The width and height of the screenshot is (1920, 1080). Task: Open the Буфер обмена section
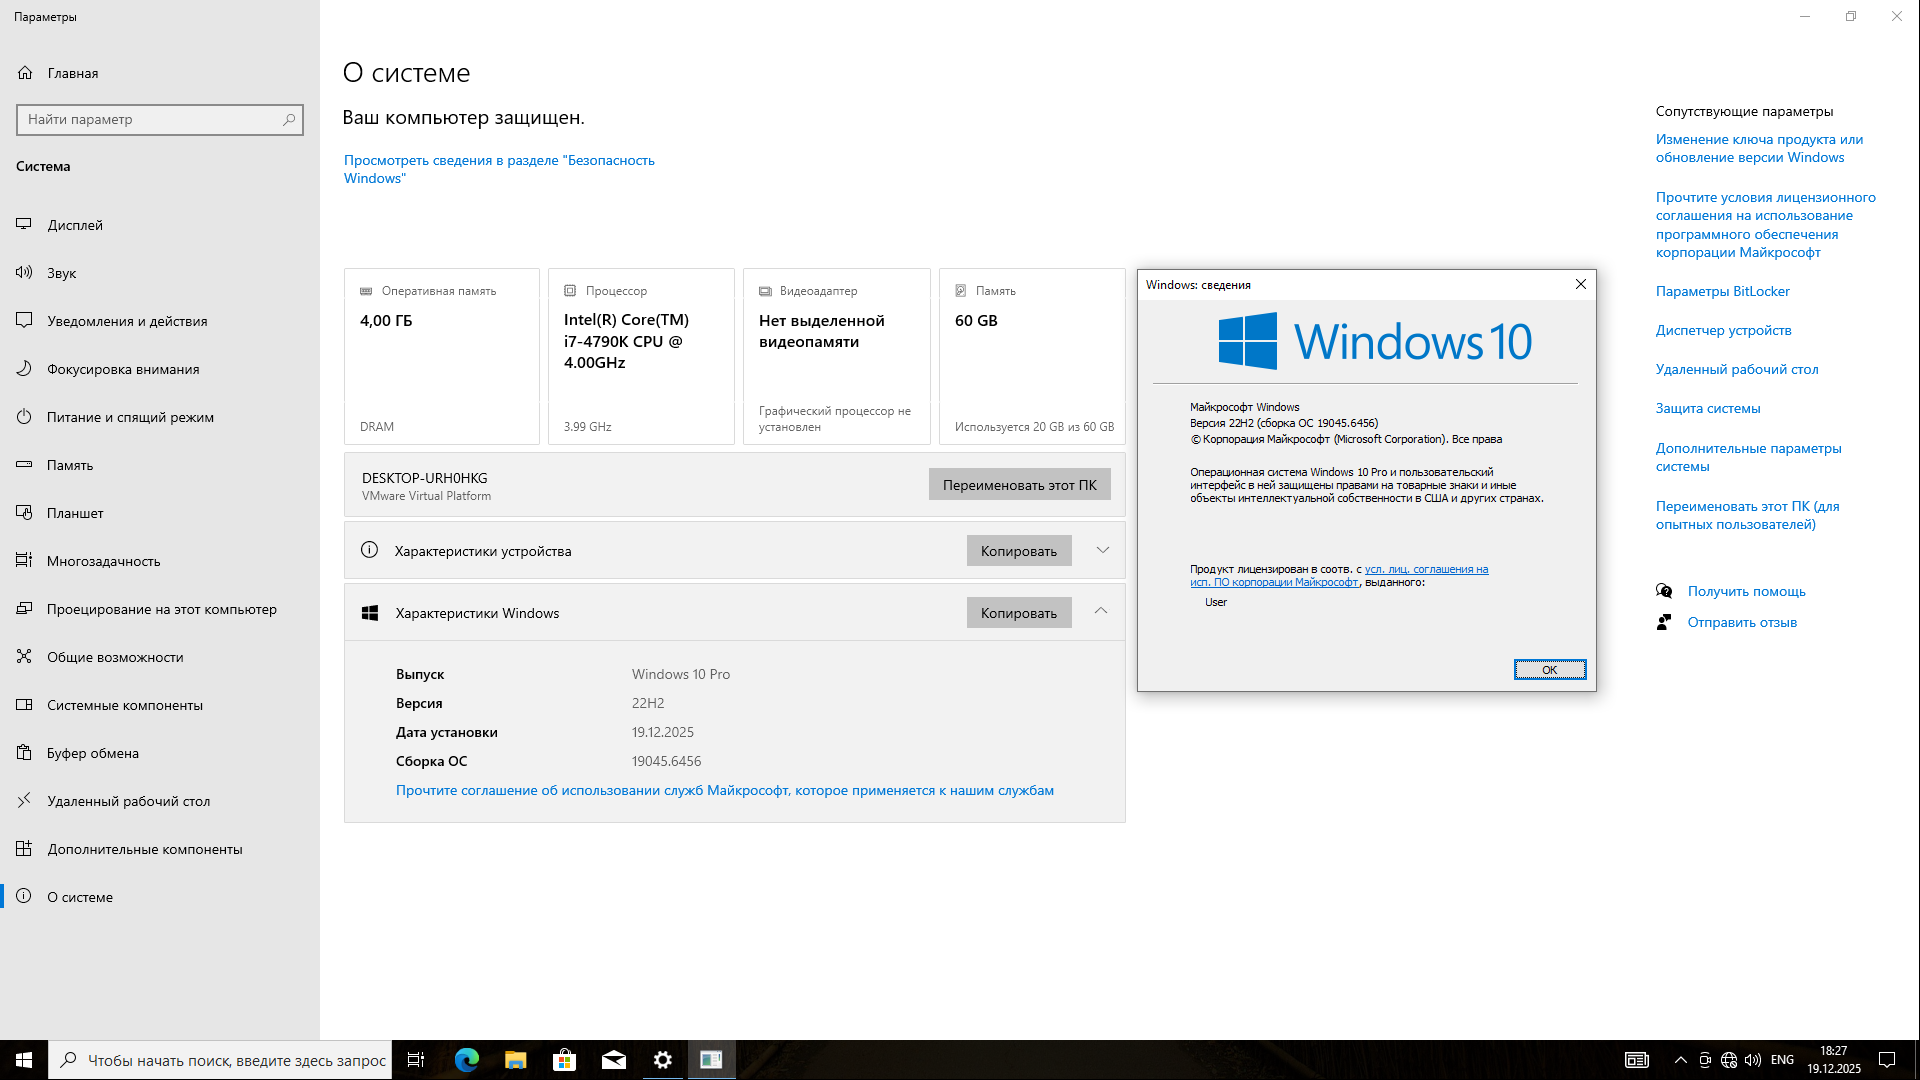(x=24, y=753)
